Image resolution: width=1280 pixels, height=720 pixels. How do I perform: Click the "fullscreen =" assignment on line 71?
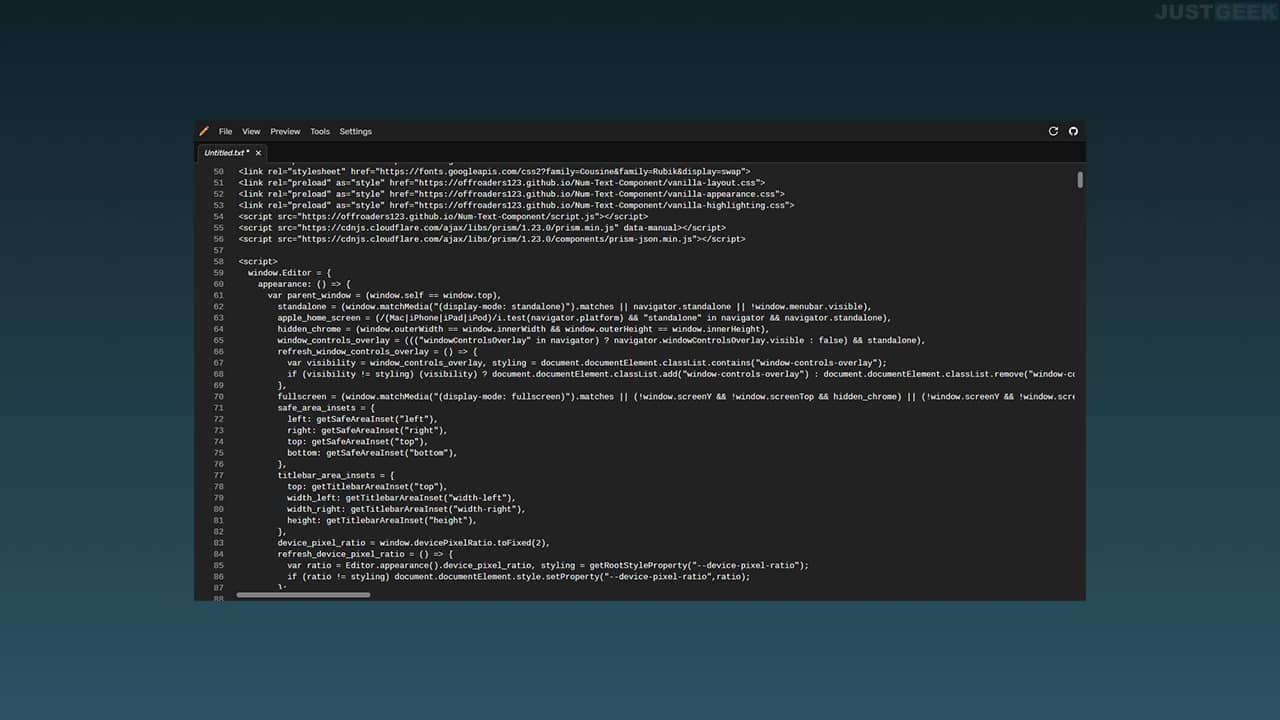(x=307, y=397)
